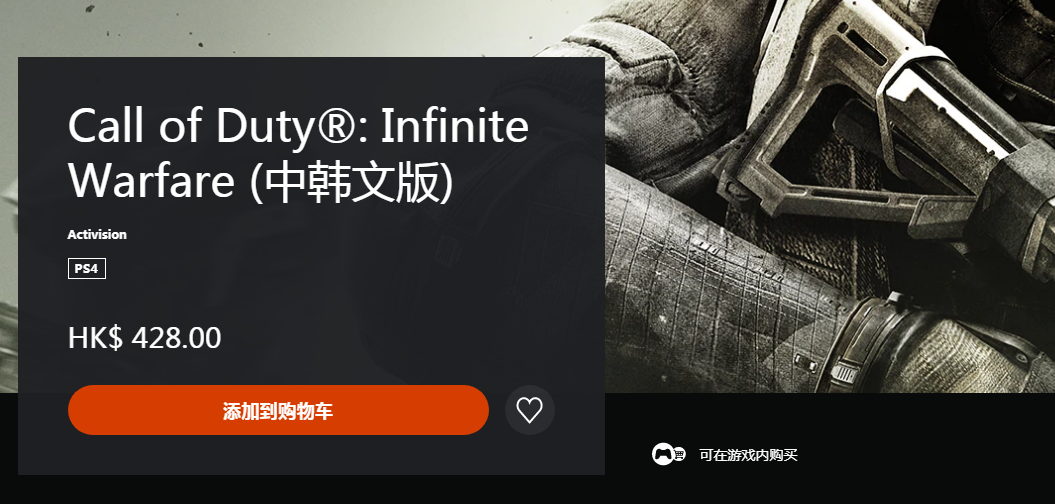Click the shopping cart badge beside controller
The width and height of the screenshot is (1055, 504).
(679, 455)
